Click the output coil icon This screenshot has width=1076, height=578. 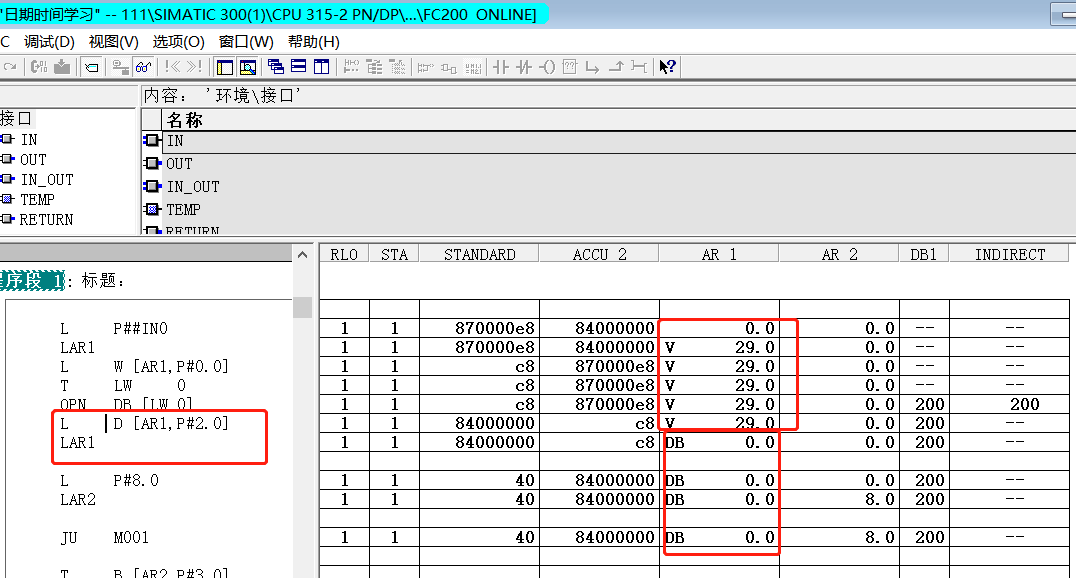point(546,67)
